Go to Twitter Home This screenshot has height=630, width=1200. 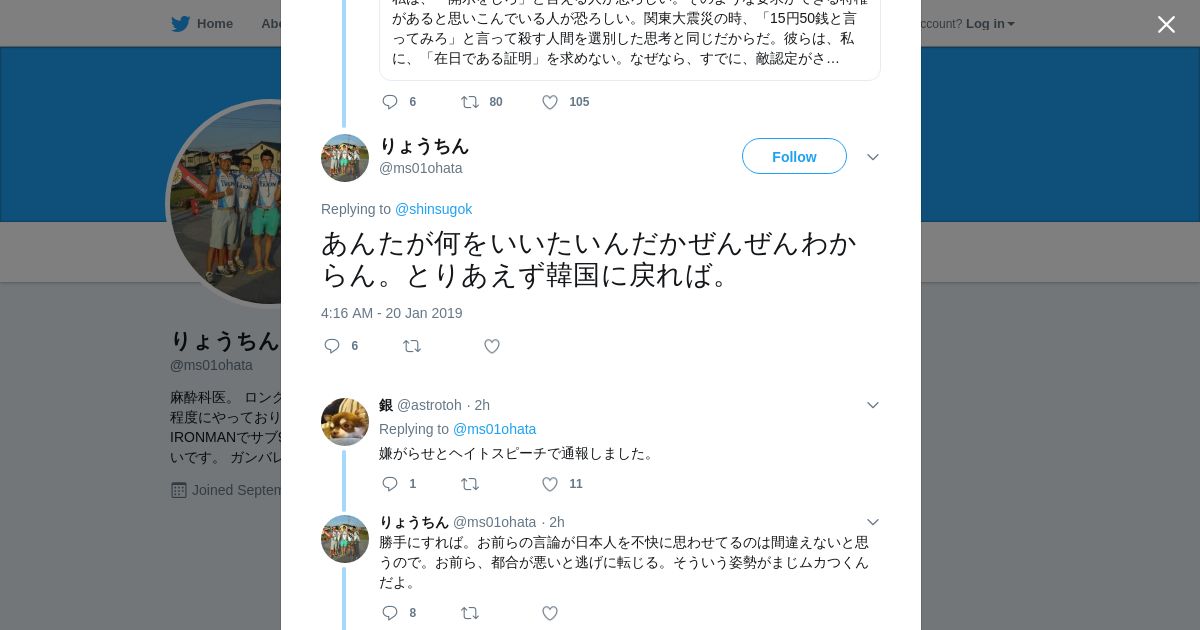(x=202, y=24)
